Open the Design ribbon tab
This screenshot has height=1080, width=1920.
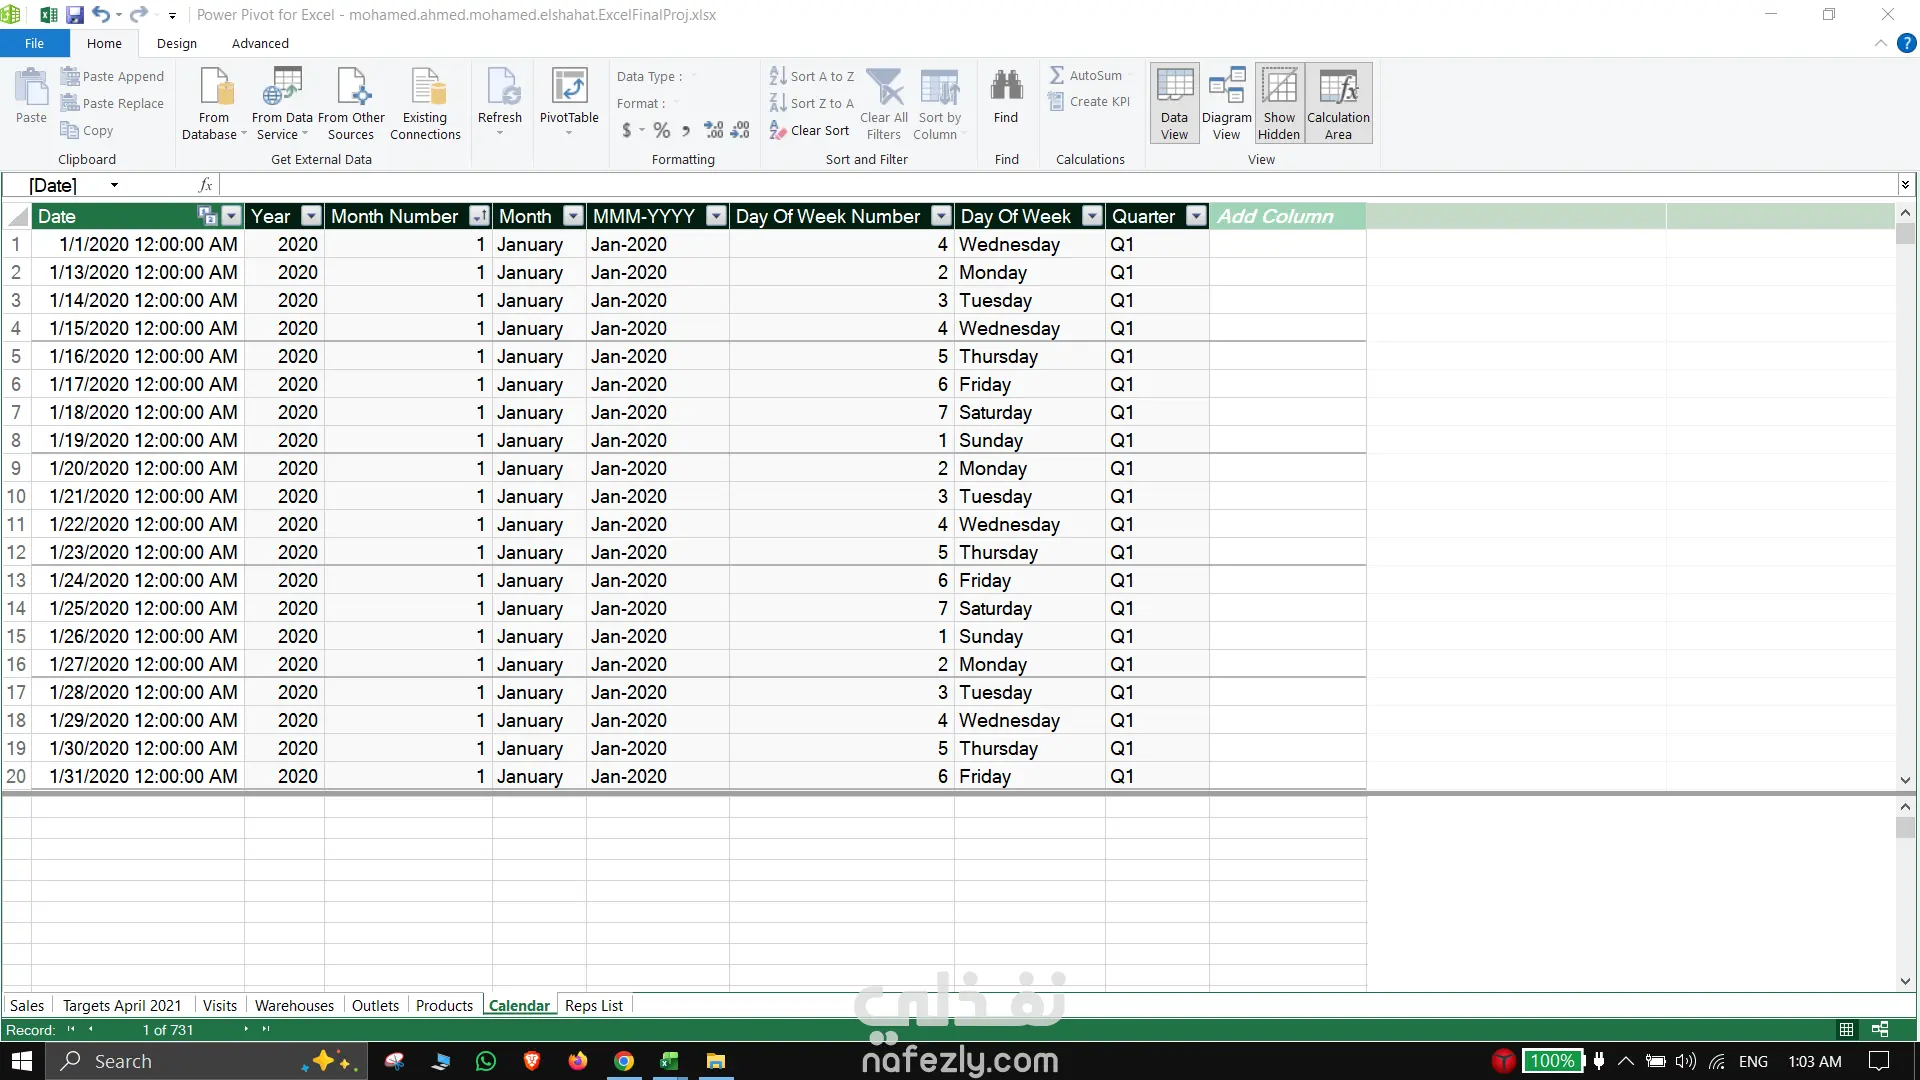point(177,43)
